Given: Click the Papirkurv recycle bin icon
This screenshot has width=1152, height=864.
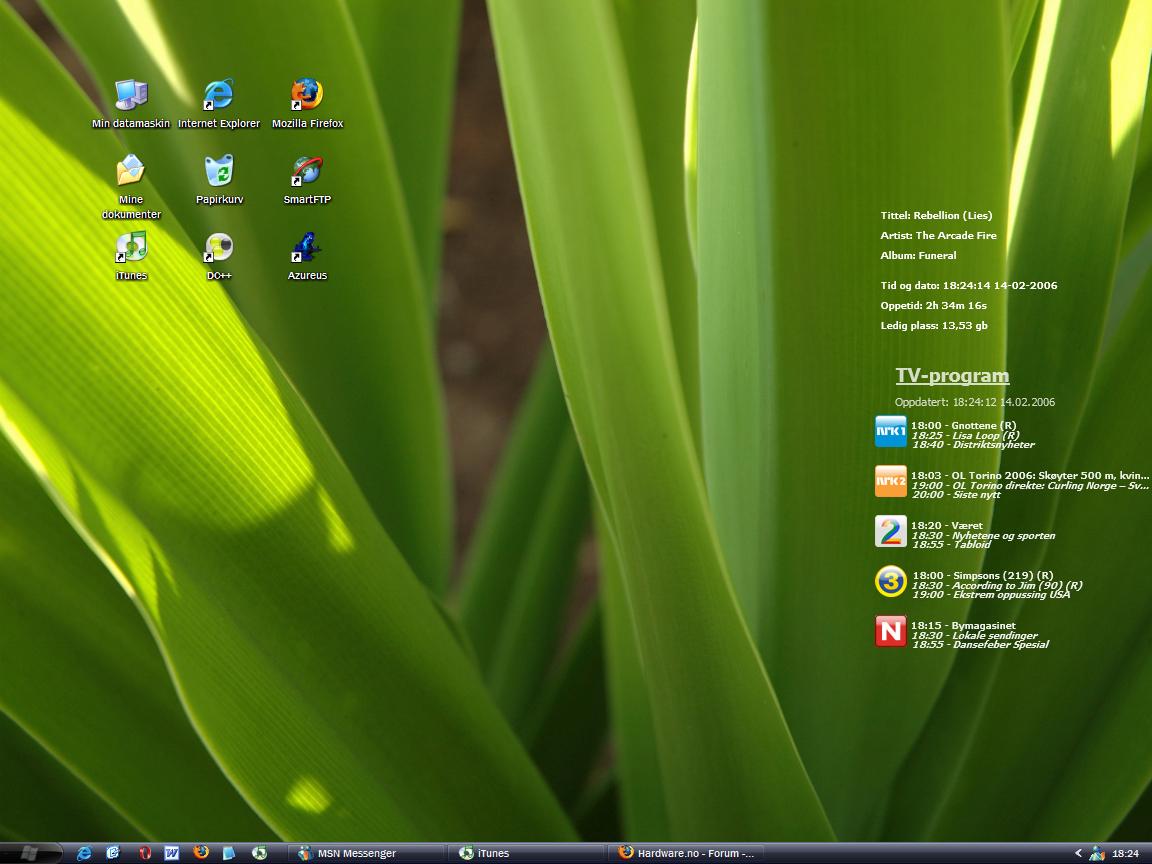Looking at the screenshot, I should pos(219,172).
